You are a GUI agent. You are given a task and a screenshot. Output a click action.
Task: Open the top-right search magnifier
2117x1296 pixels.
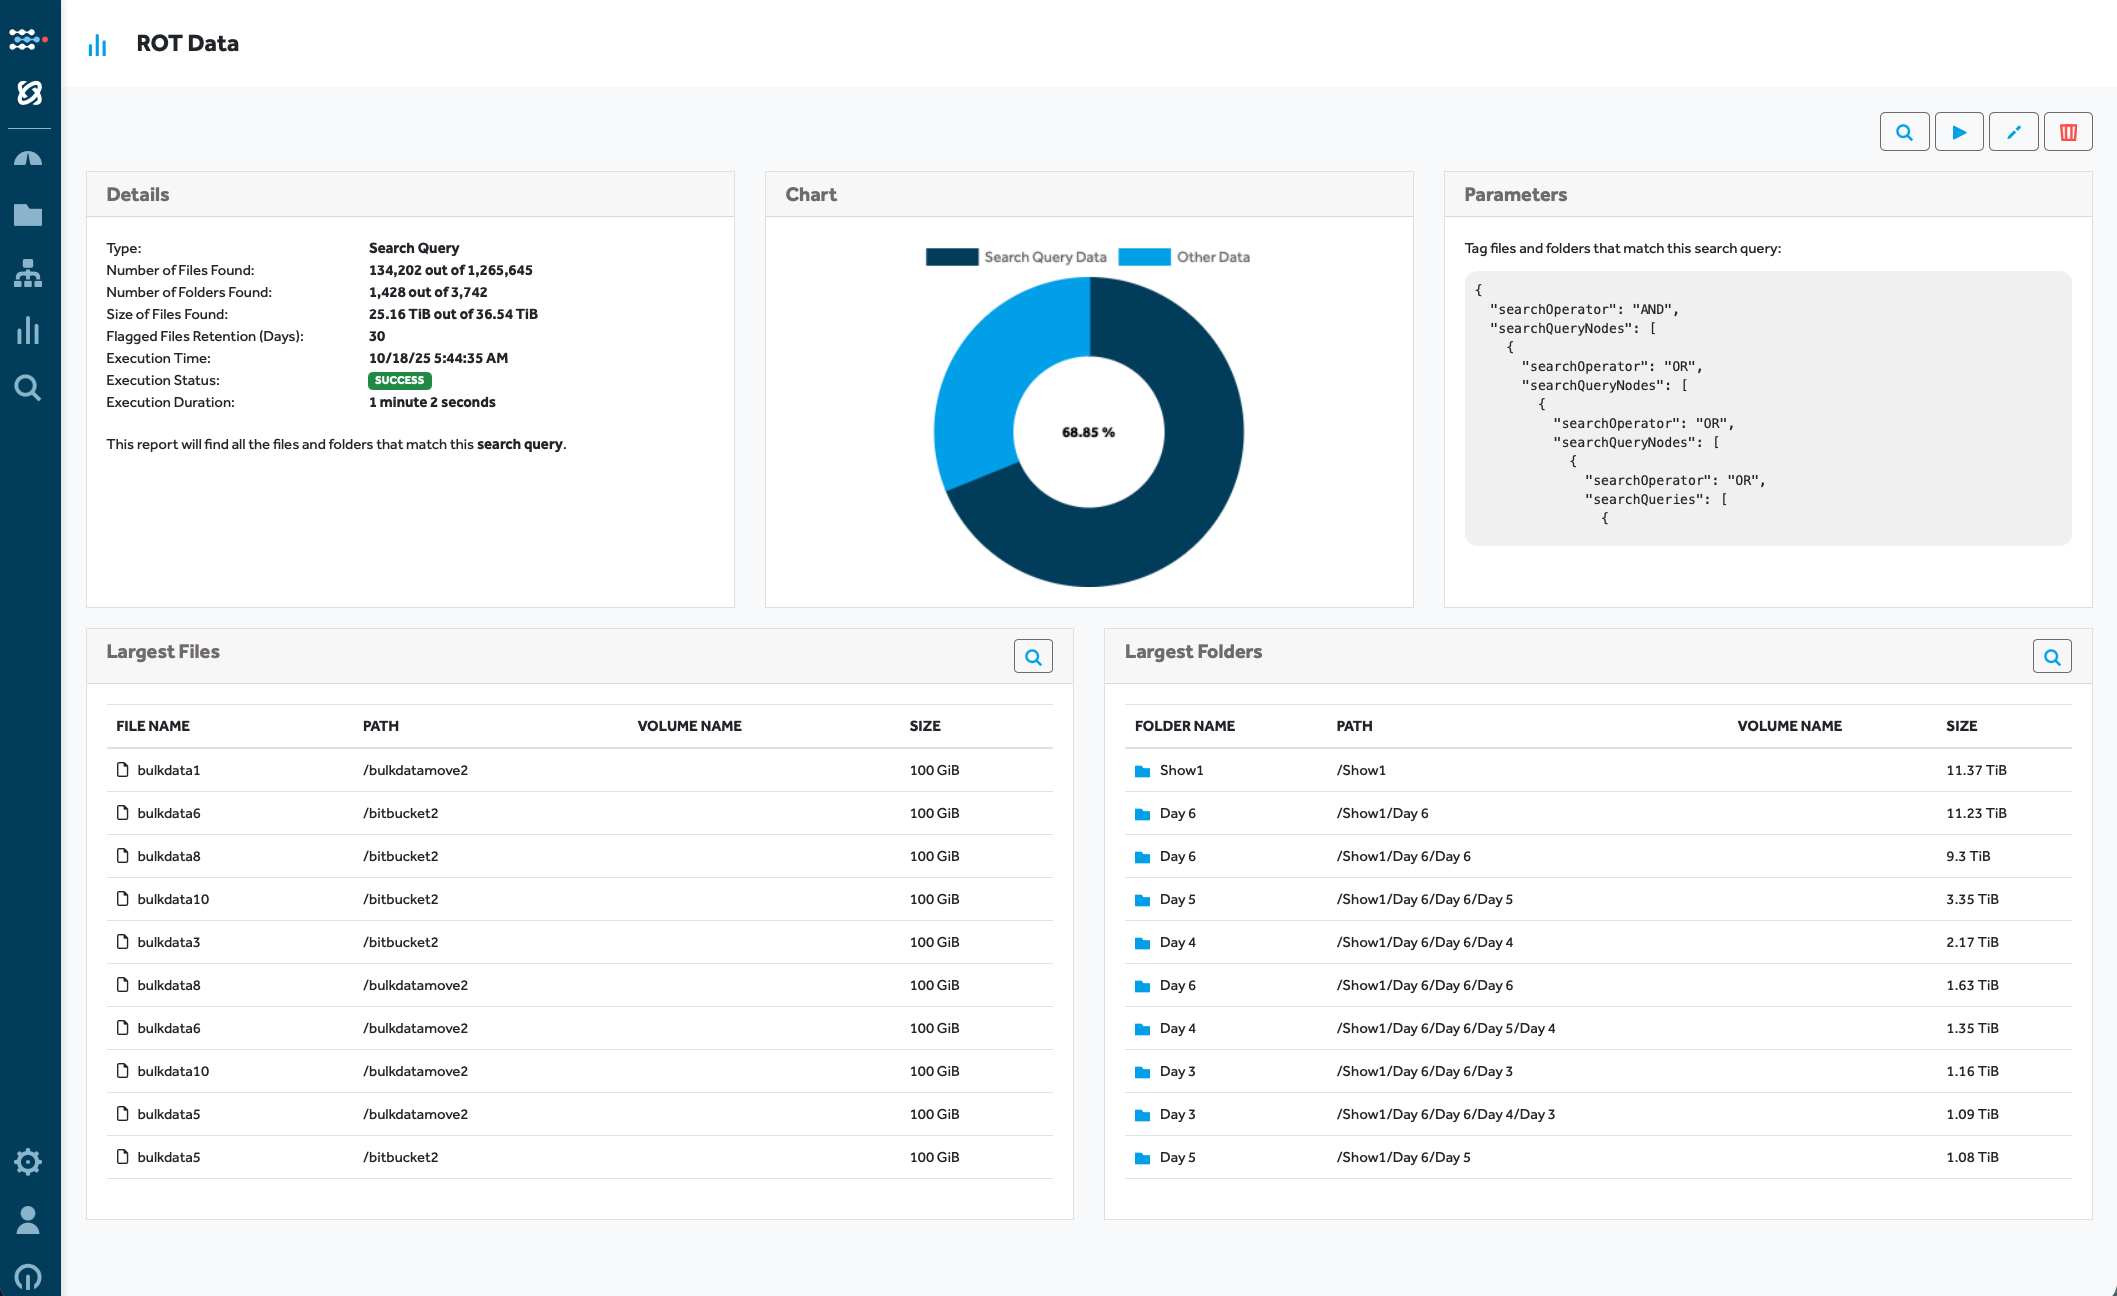coord(1905,131)
